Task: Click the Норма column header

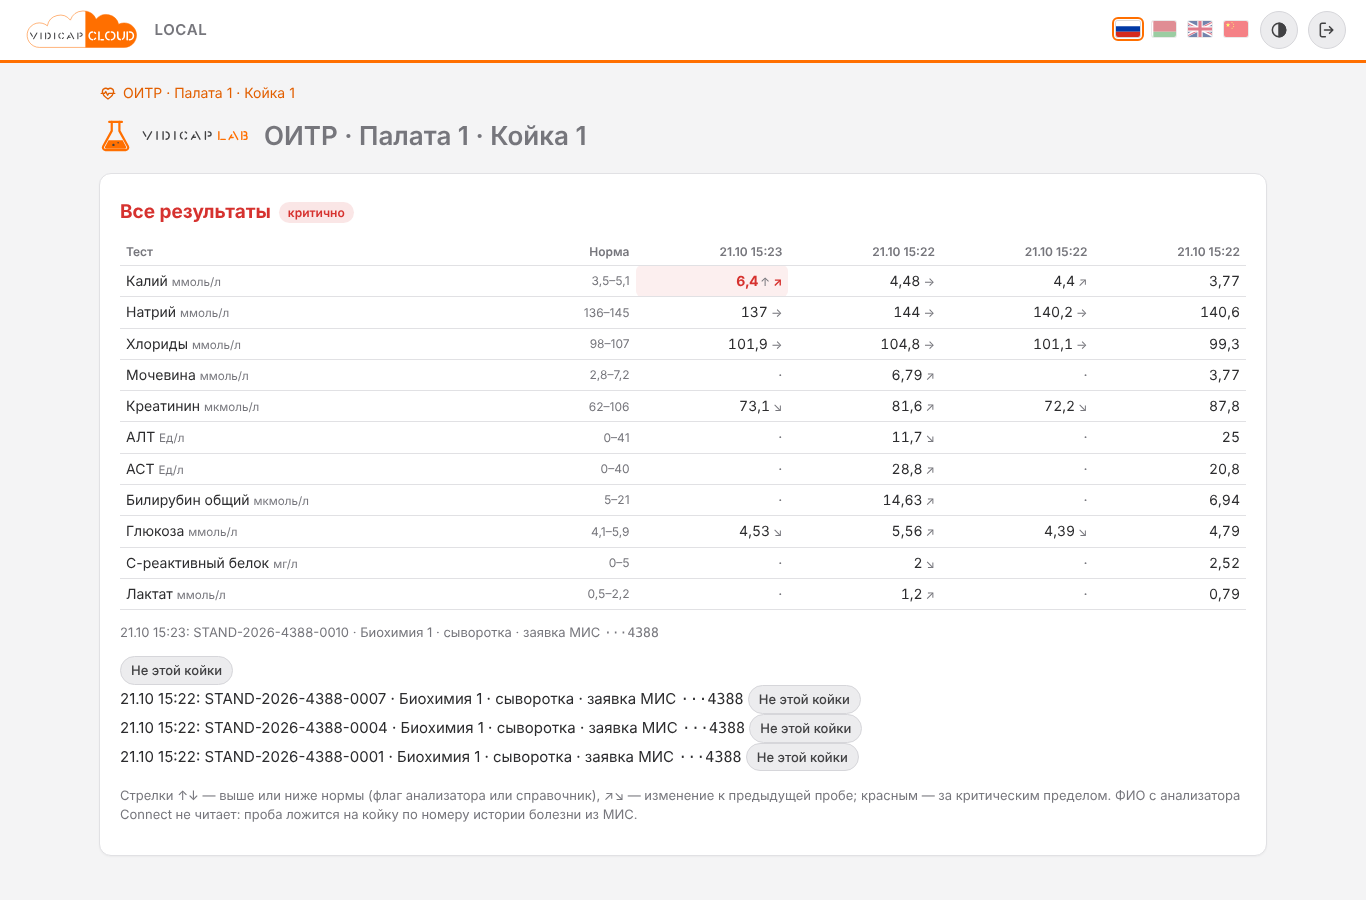Action: point(609,252)
